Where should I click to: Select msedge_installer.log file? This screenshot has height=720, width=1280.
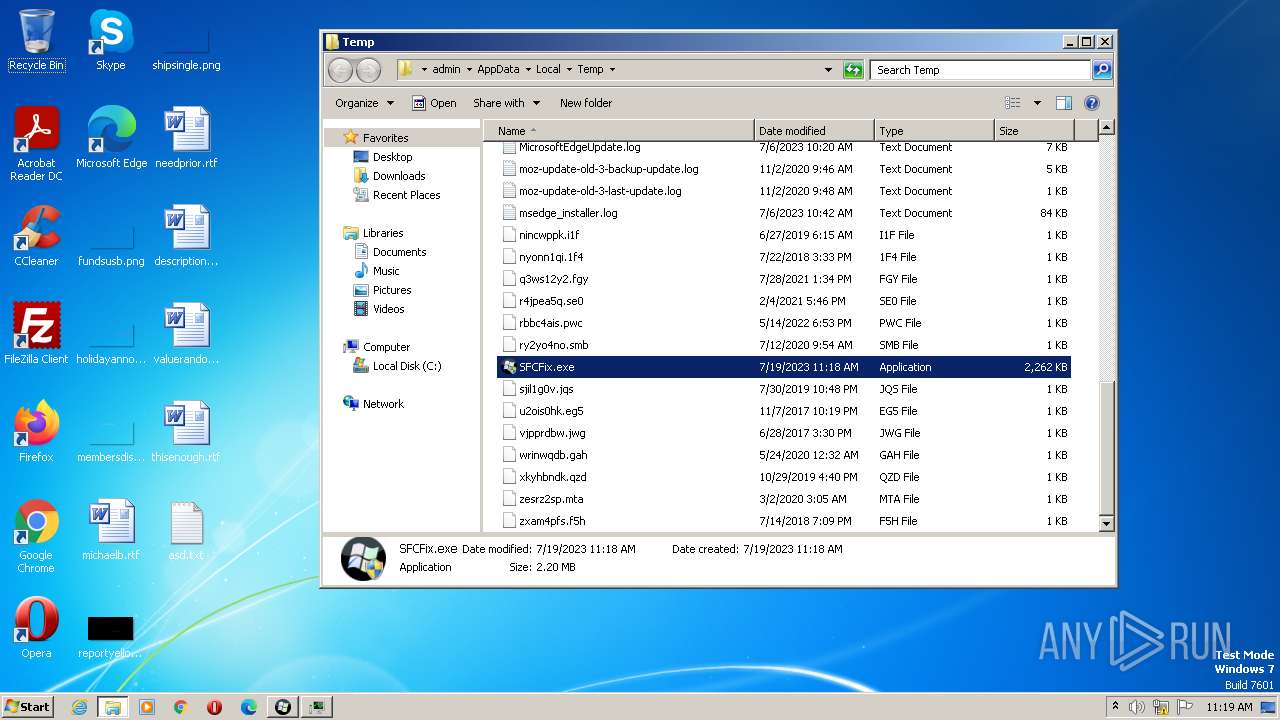point(783,213)
